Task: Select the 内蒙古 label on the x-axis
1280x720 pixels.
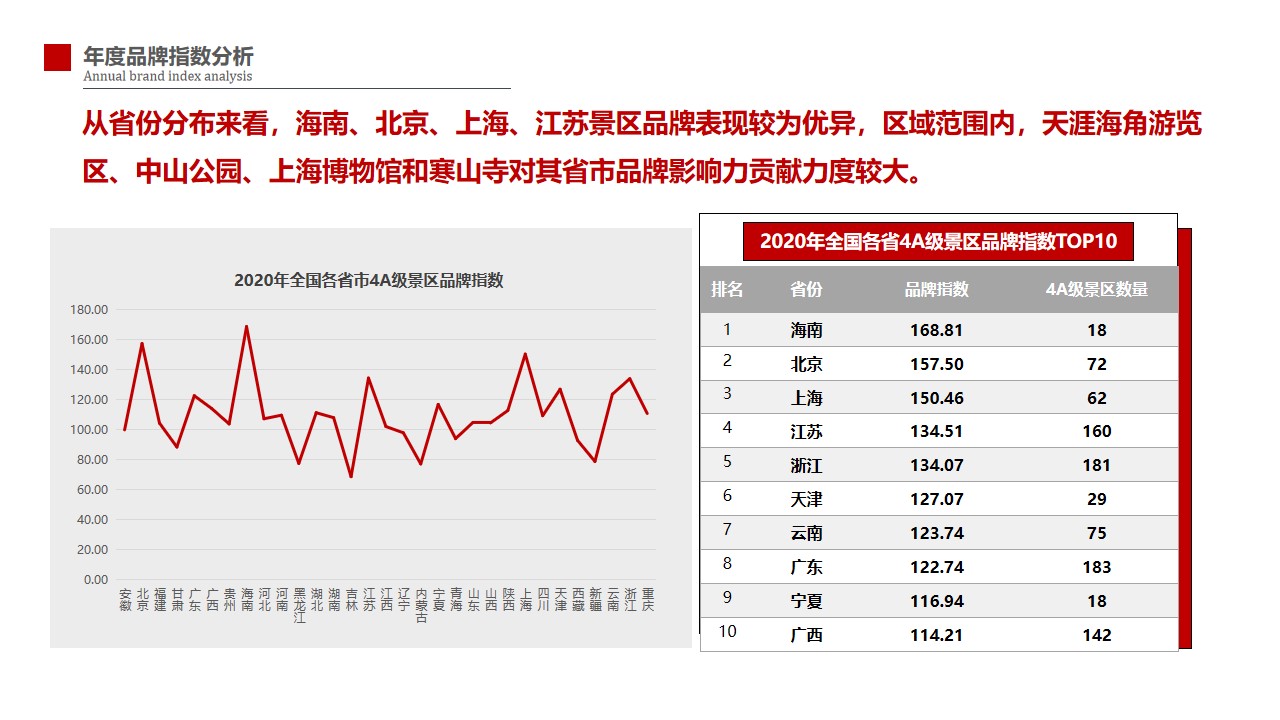Action: coord(422,606)
